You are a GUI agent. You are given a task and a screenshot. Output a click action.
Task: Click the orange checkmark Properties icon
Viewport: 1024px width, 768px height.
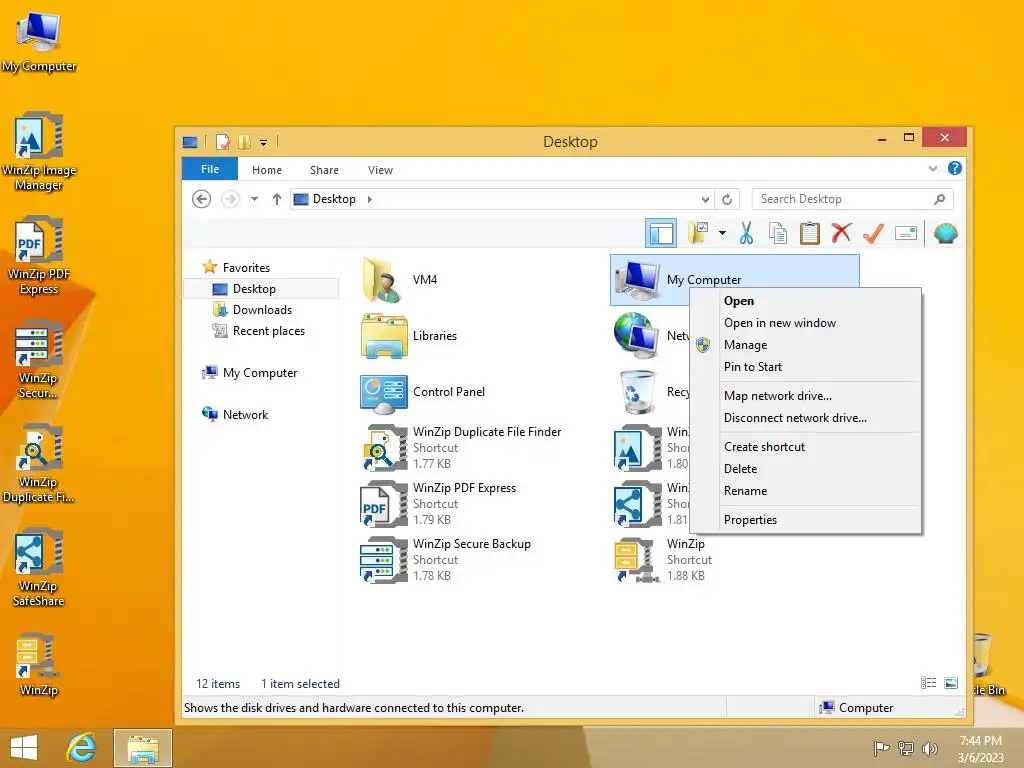873,233
